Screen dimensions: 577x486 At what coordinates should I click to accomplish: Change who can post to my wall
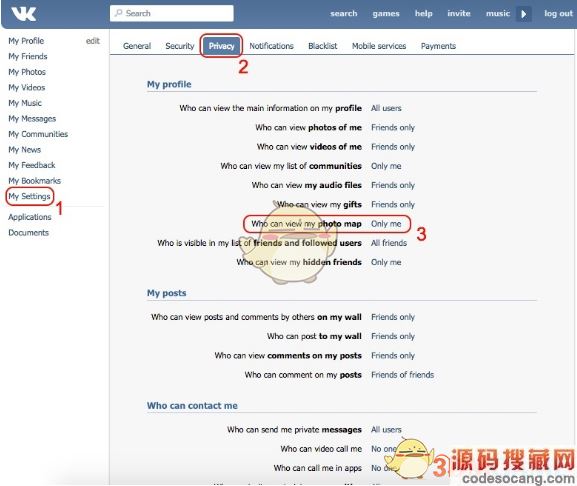pyautogui.click(x=393, y=336)
